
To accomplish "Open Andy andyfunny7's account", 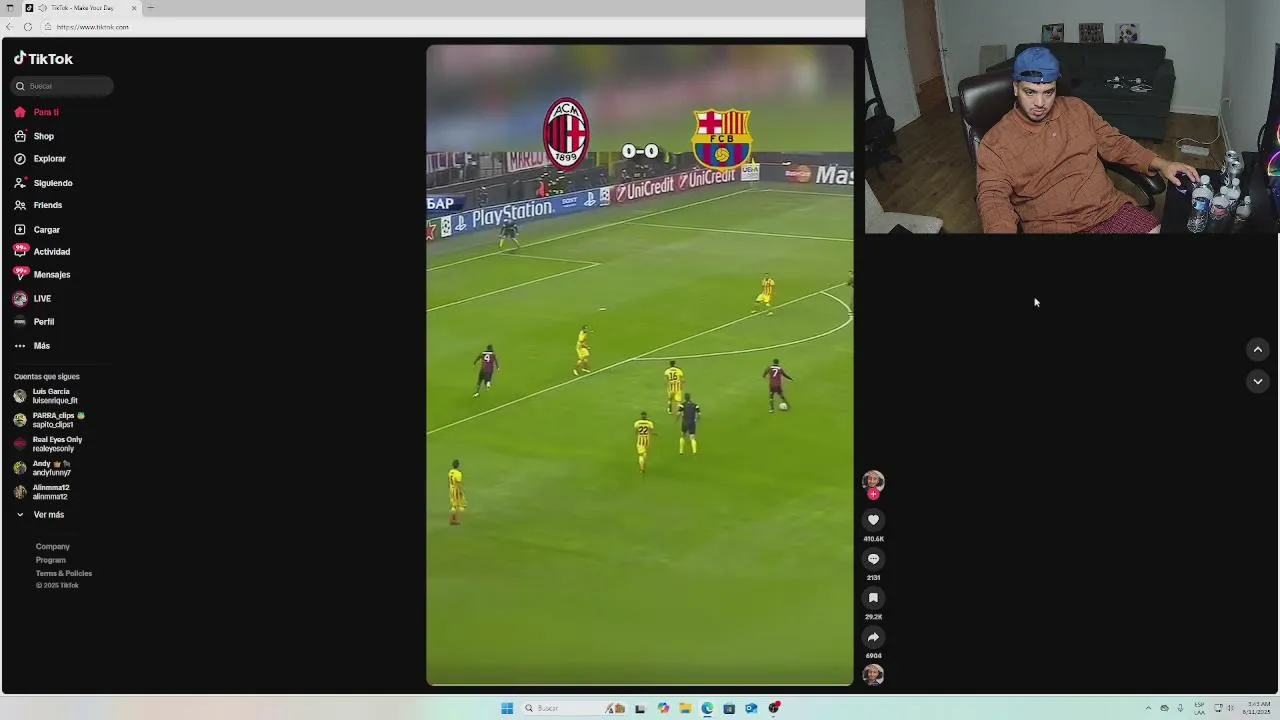I will 44,468.
